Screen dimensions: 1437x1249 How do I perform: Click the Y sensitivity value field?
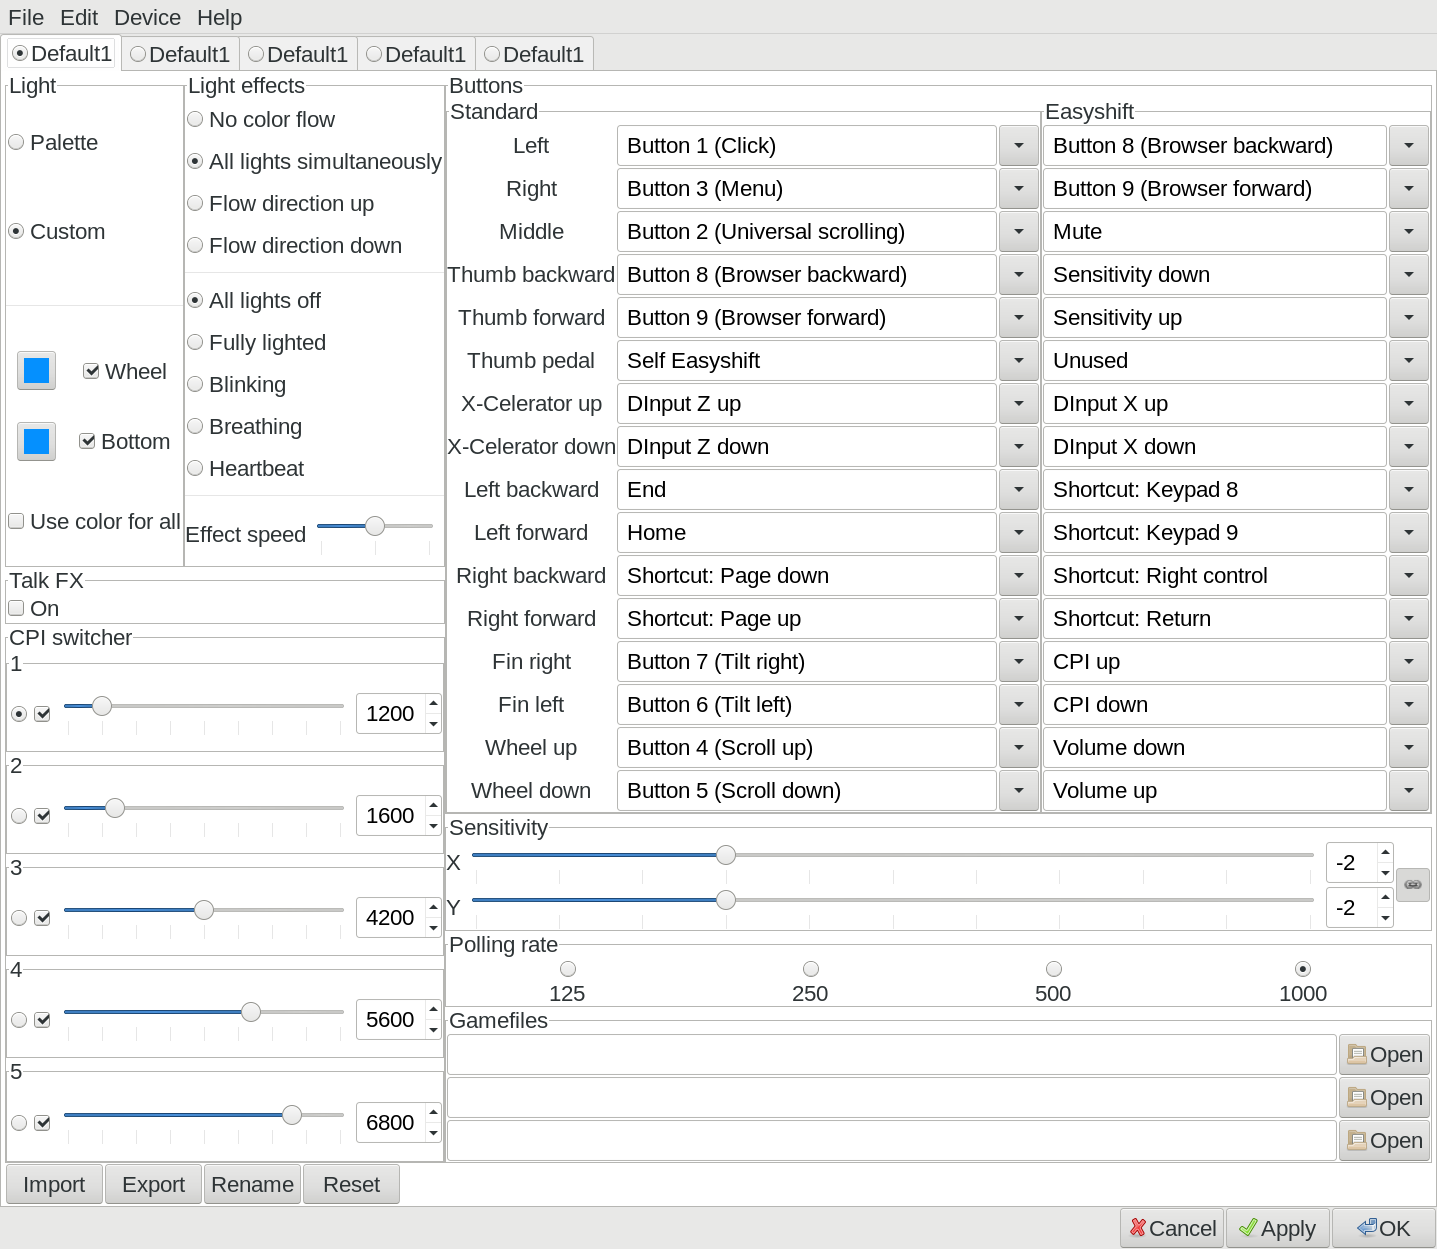tap(1351, 908)
